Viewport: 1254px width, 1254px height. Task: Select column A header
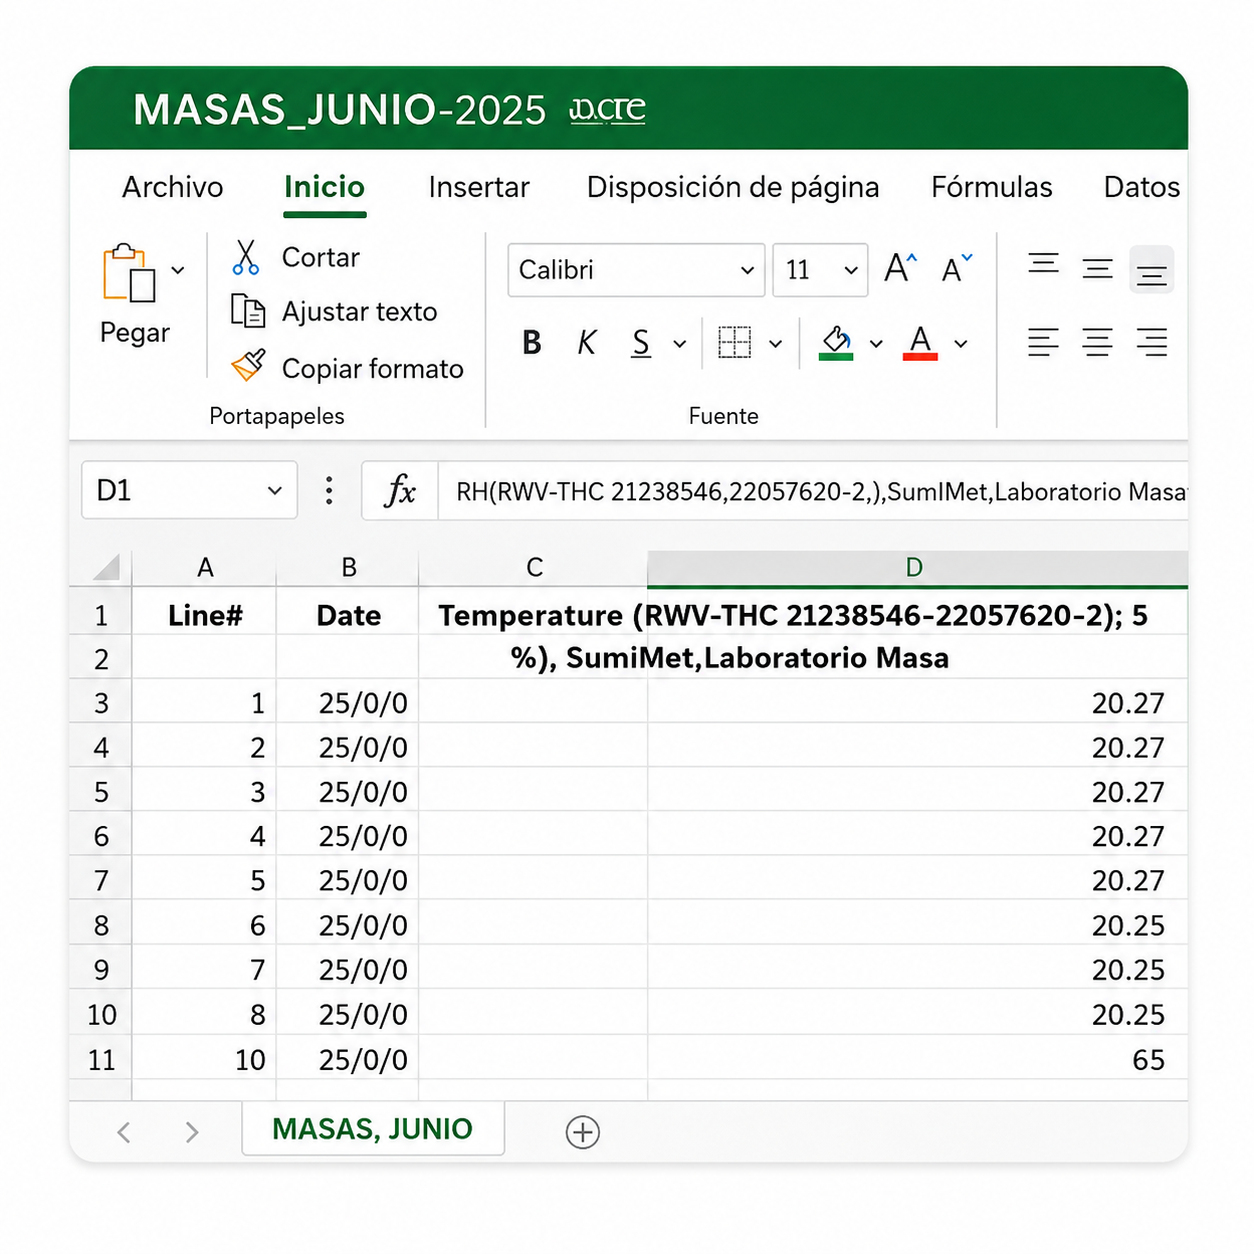pos(205,568)
